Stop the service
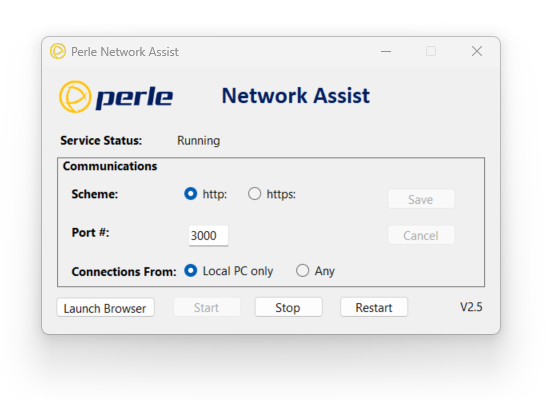548x401 pixels. tap(288, 308)
